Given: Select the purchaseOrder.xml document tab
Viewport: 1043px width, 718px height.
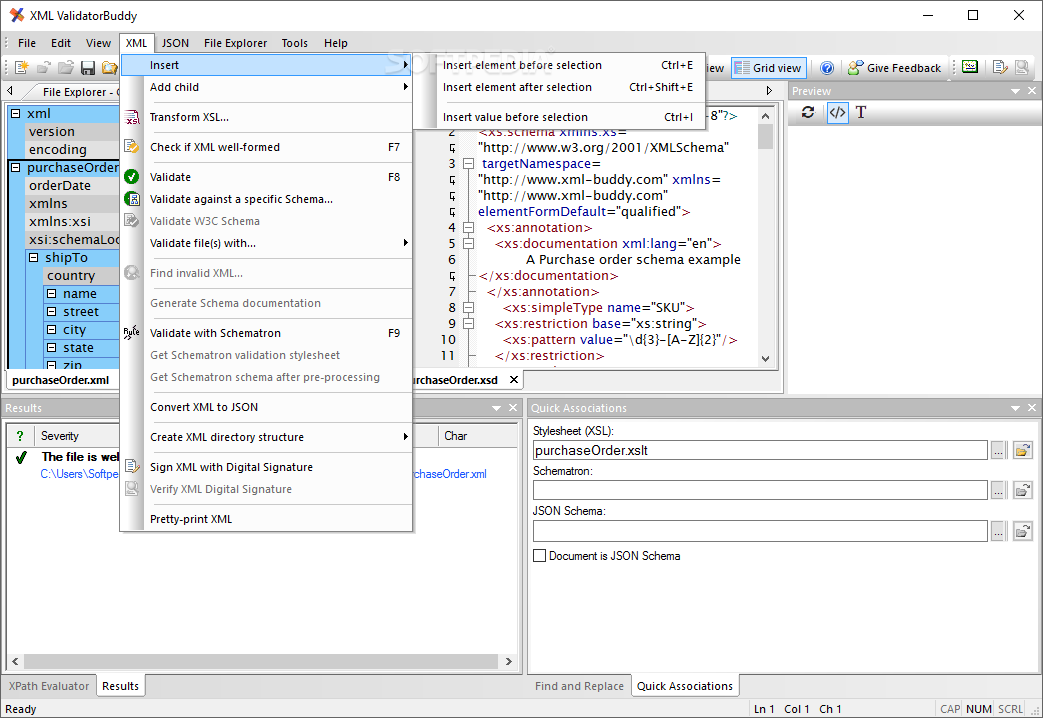Looking at the screenshot, I should (x=61, y=380).
